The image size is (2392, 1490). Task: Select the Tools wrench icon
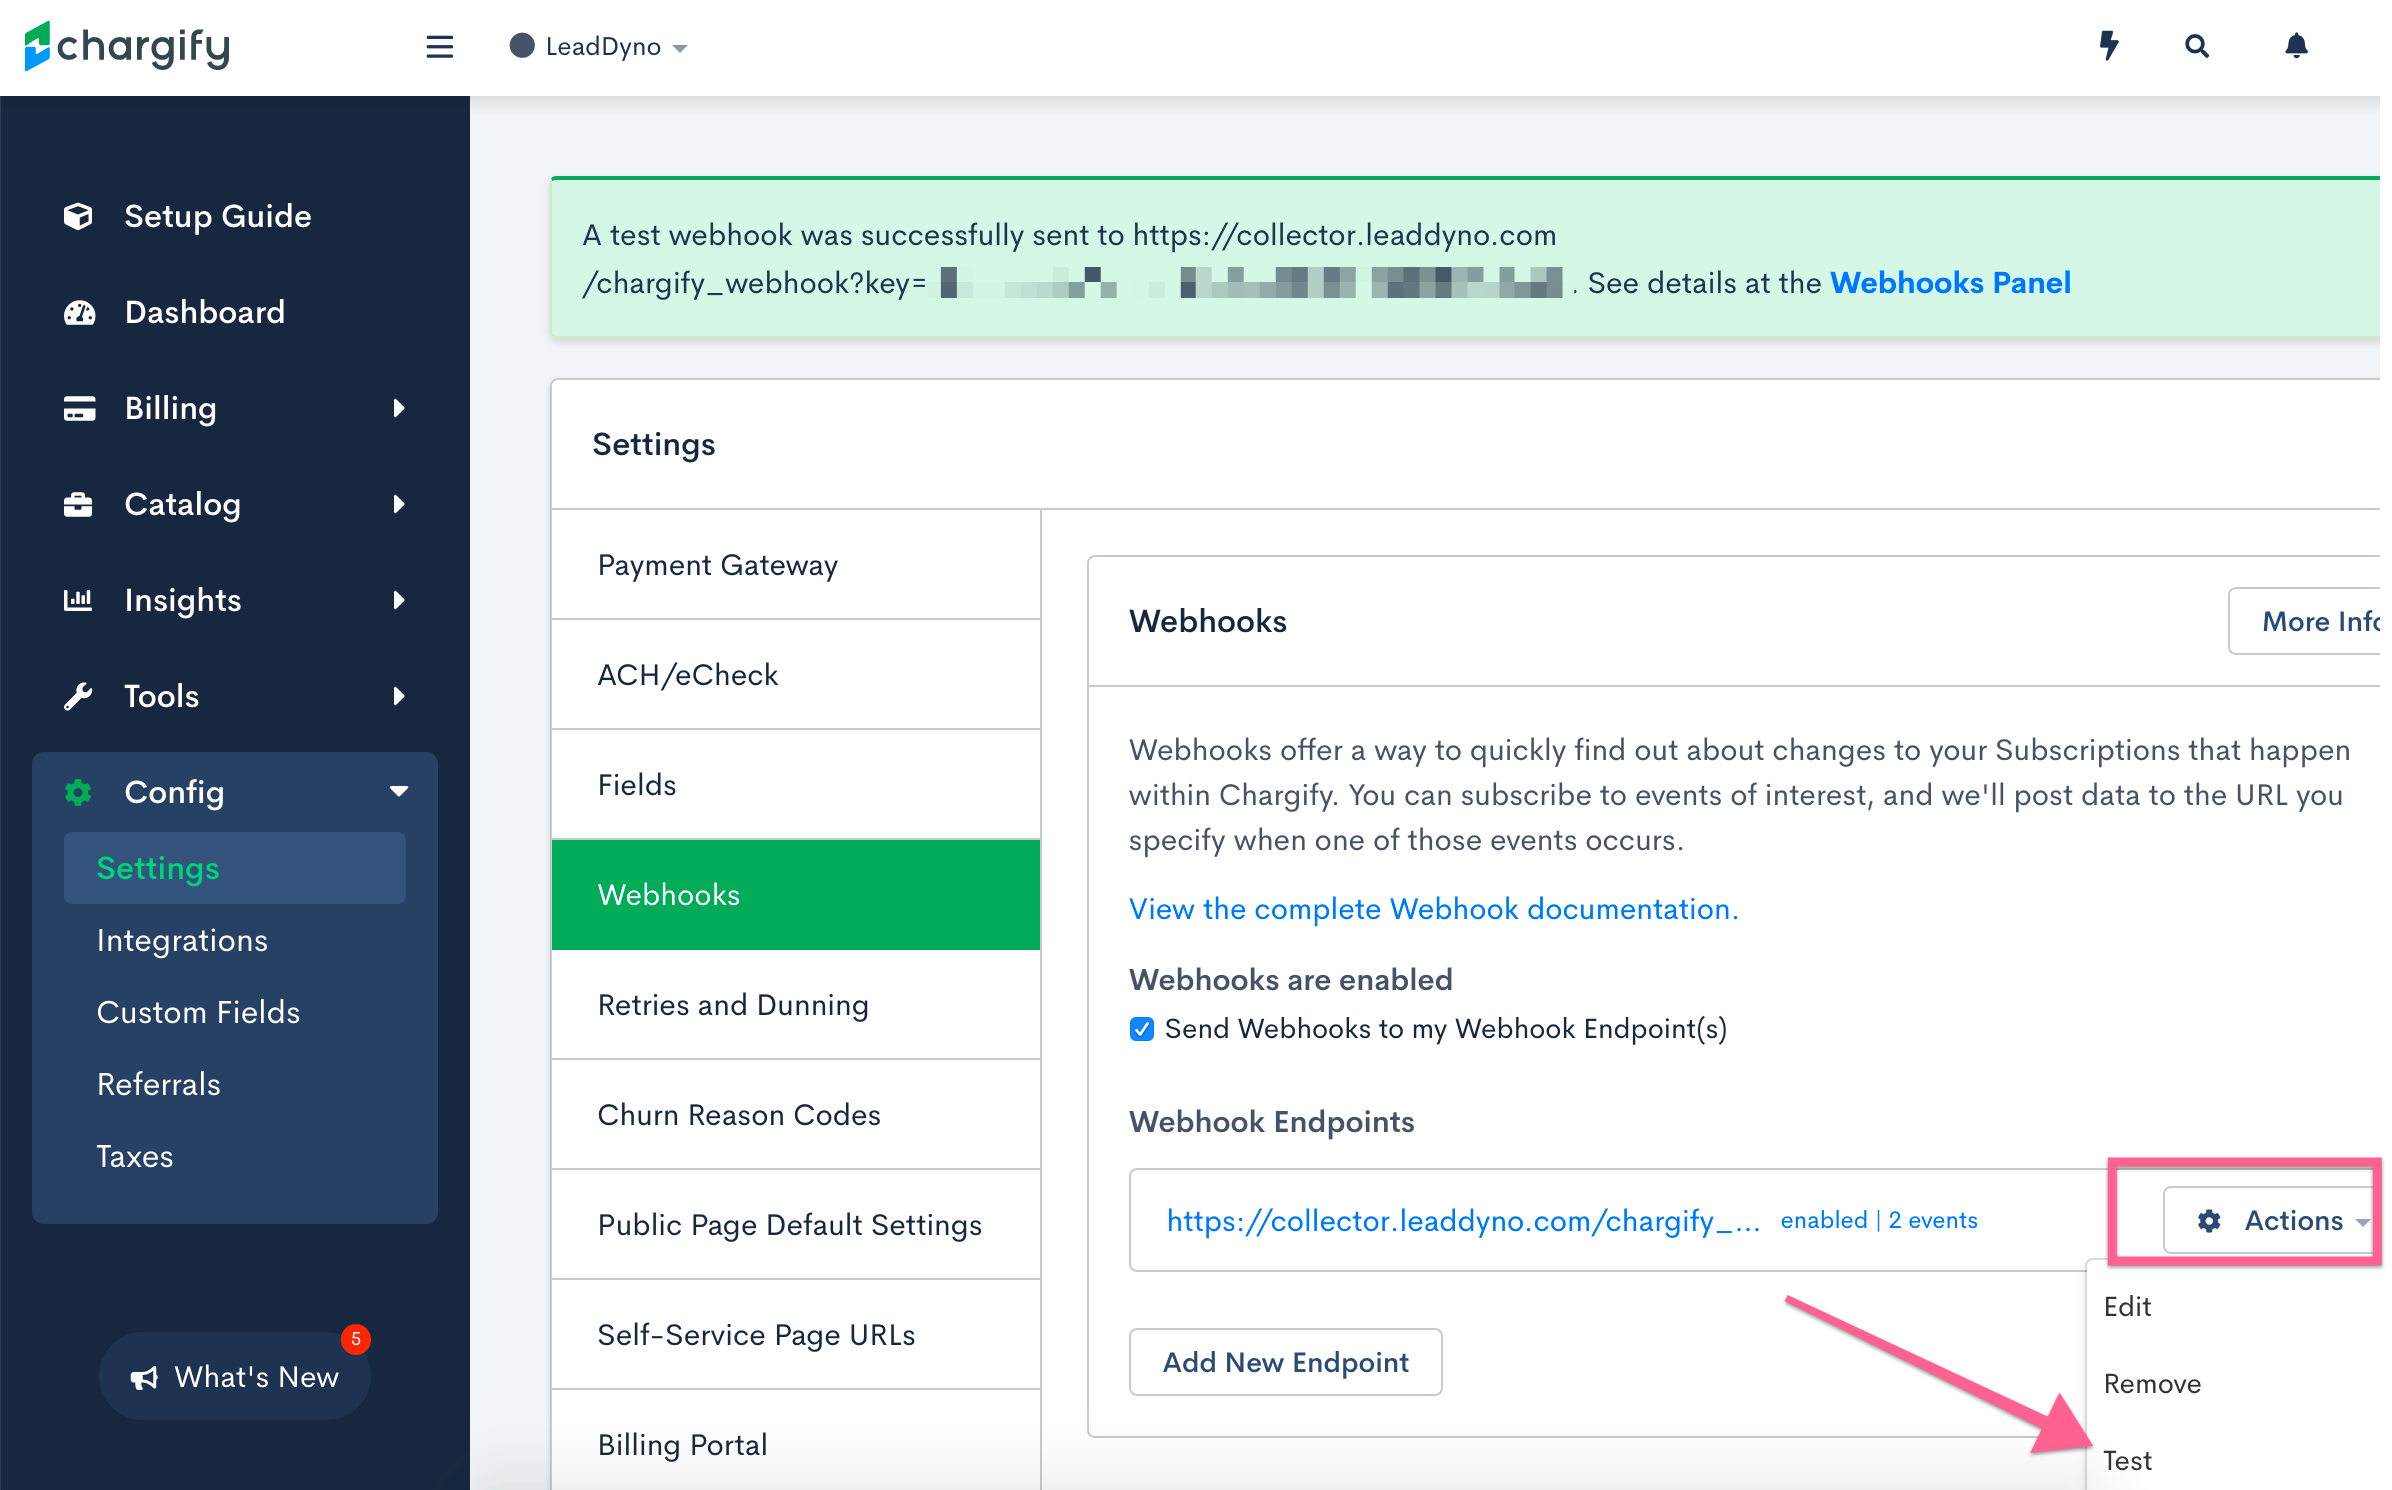point(79,695)
